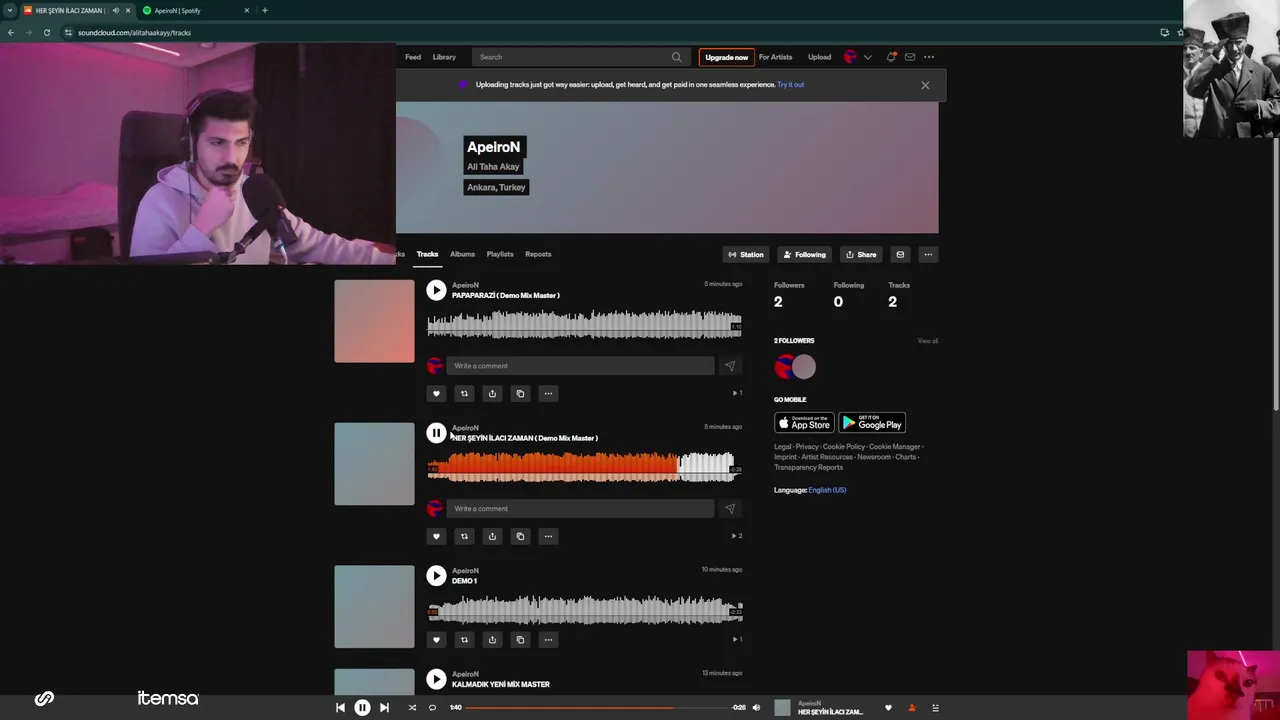
Task: Like HER ŞEYİN İLACI ZAMAN track
Action: point(436,537)
